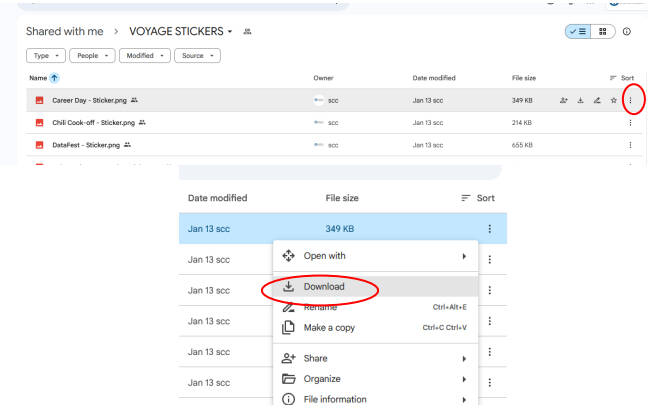Viewport: 652px width, 408px height.
Task: Open the Share submenu in context menu
Action: pyautogui.click(x=315, y=358)
